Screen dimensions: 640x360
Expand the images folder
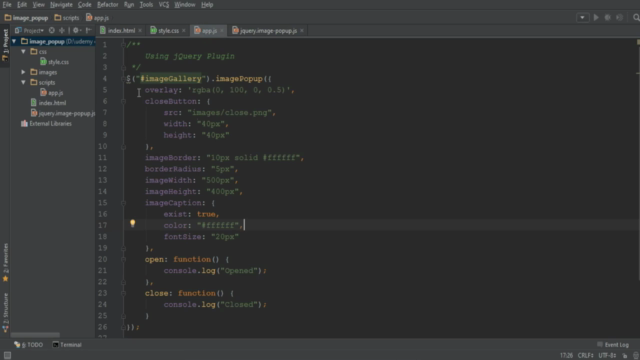coord(24,72)
